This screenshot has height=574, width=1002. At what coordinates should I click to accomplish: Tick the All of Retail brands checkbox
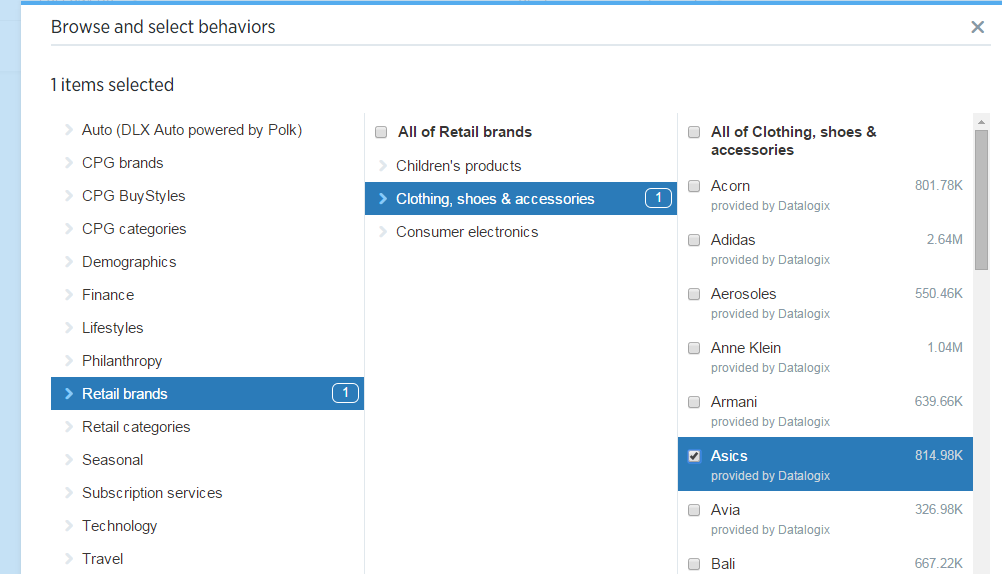[381, 132]
